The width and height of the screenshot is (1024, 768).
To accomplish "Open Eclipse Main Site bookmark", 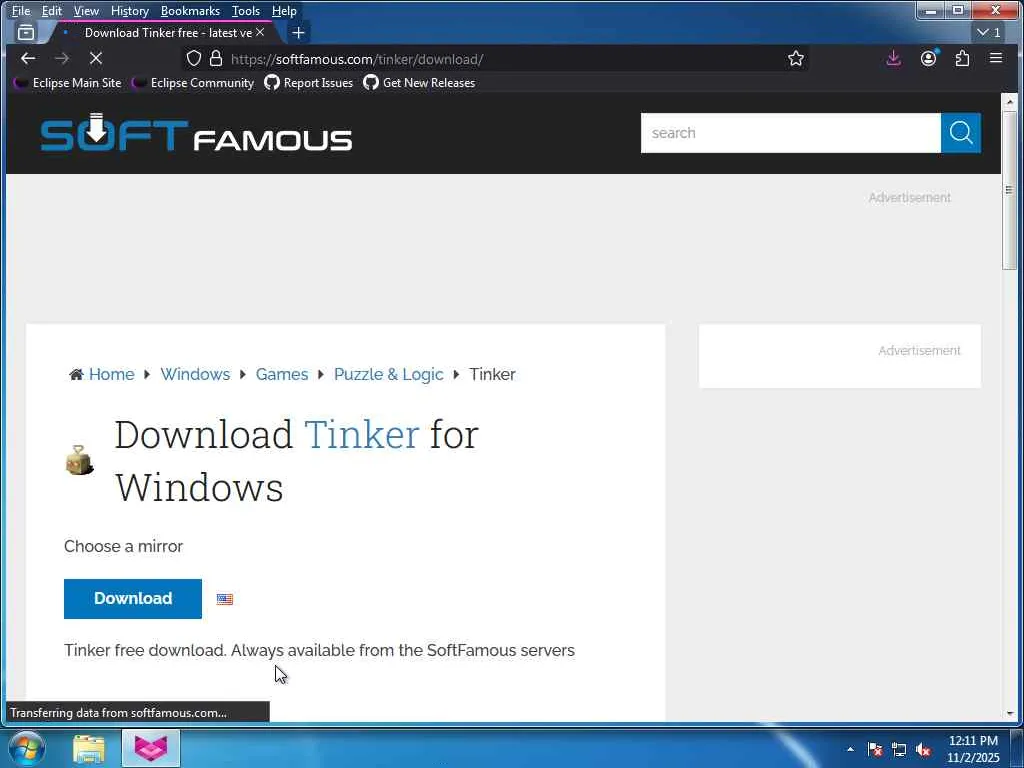I will click(x=69, y=83).
